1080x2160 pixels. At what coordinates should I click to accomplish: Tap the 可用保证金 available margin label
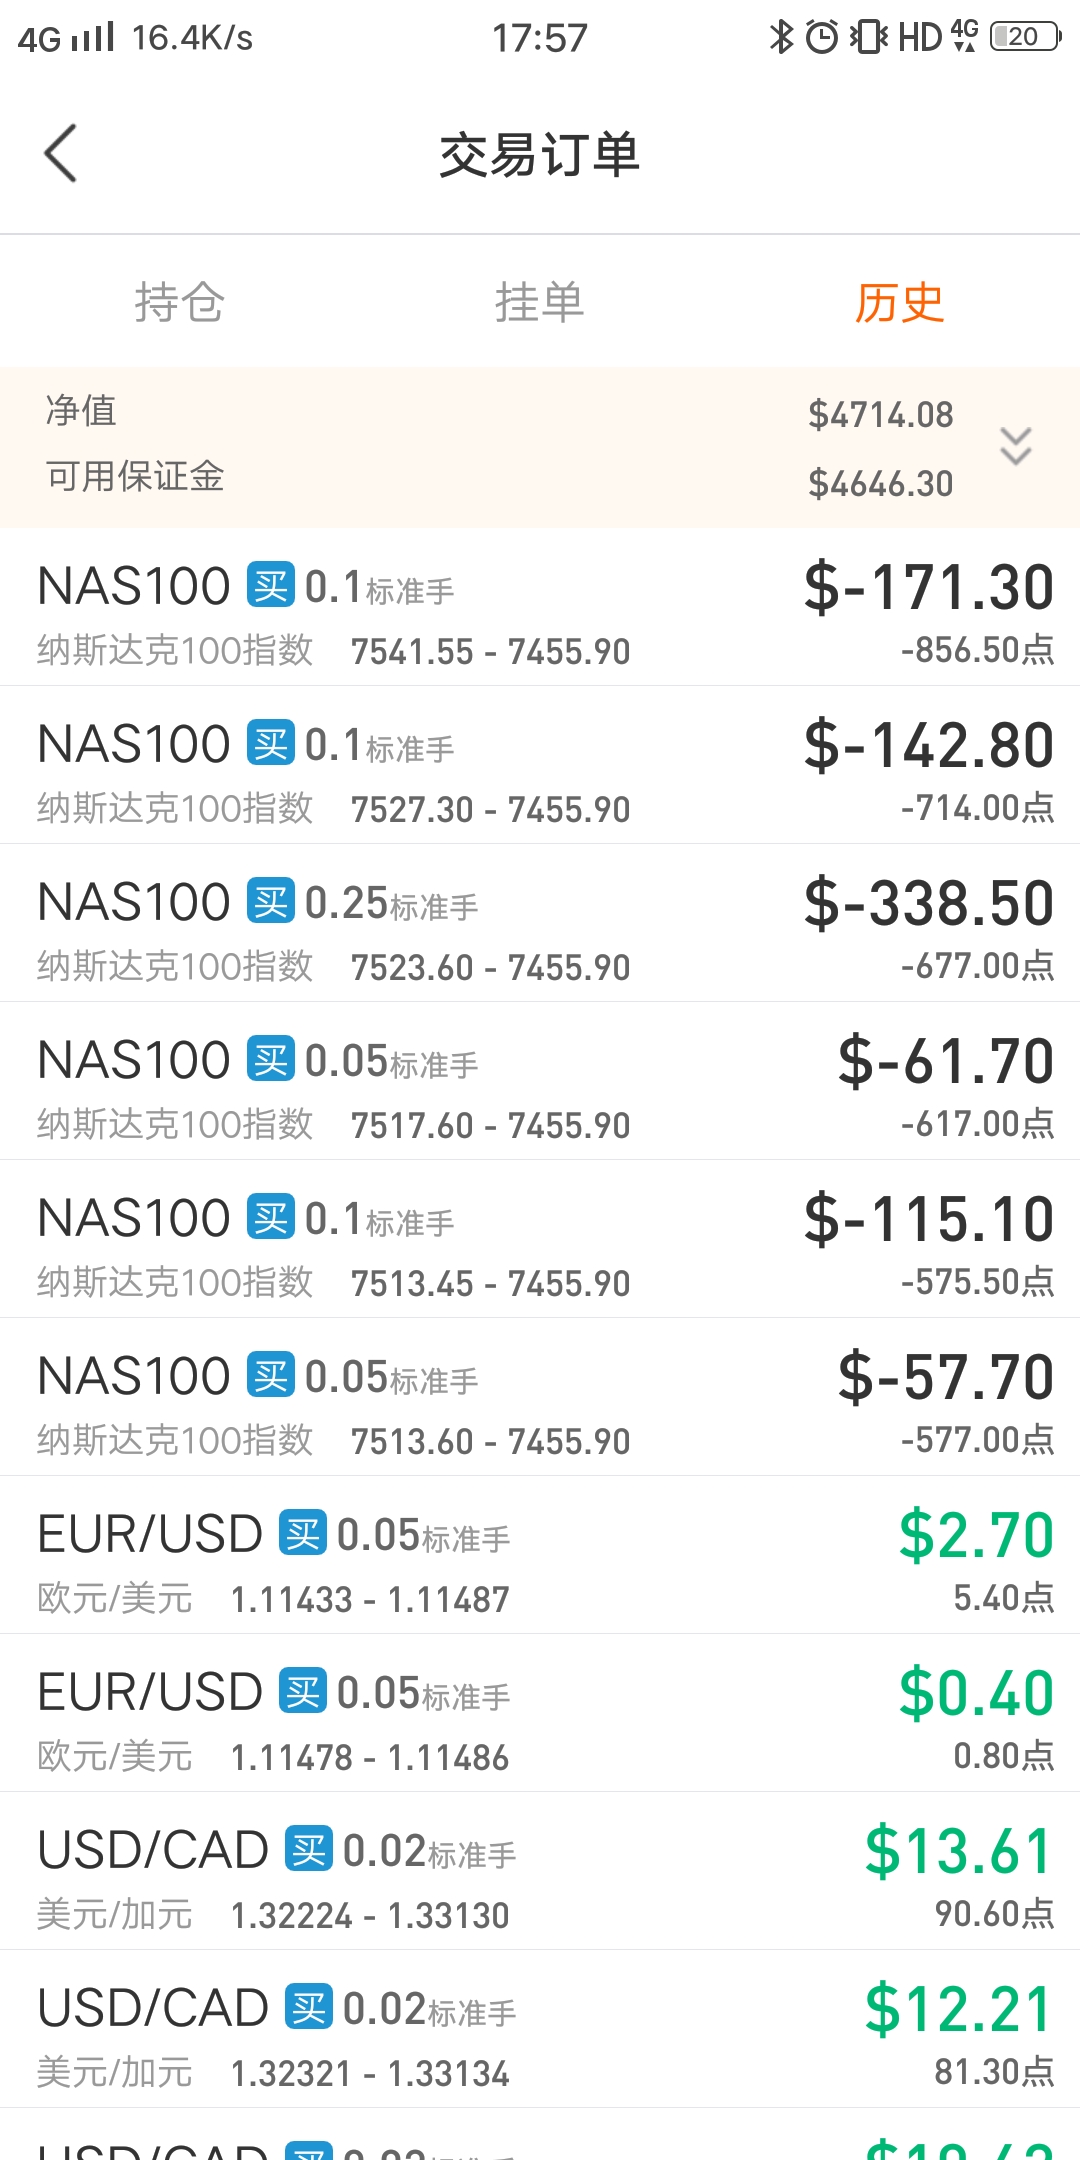(x=135, y=476)
